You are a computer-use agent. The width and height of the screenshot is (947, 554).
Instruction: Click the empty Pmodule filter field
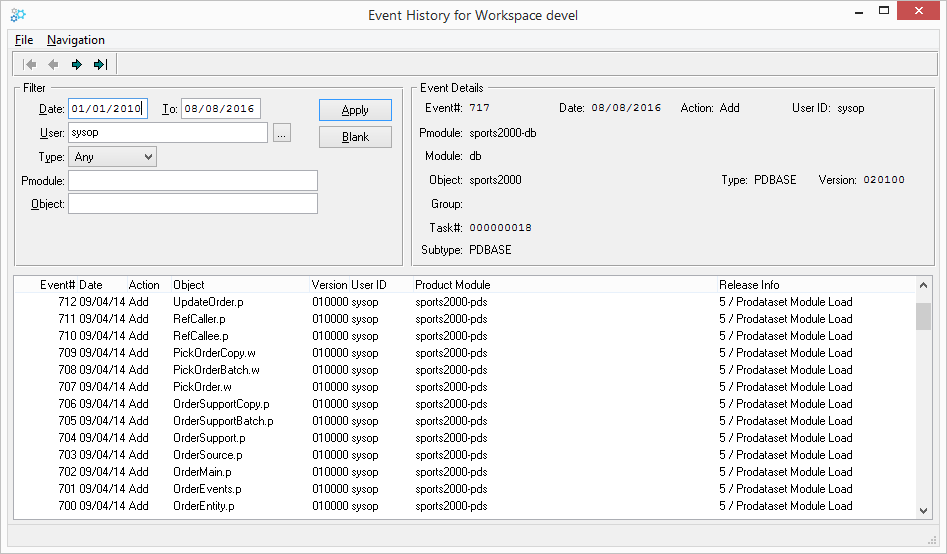[x=193, y=181]
